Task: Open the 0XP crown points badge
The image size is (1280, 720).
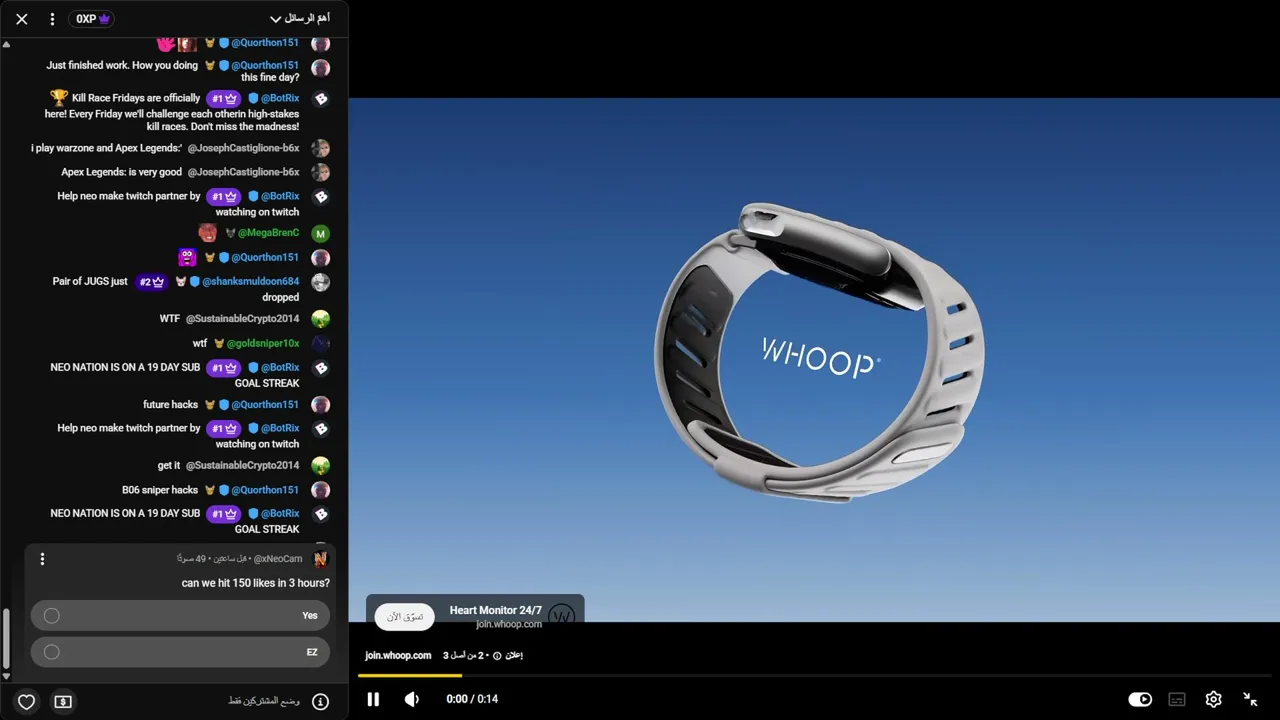Action: 92,19
